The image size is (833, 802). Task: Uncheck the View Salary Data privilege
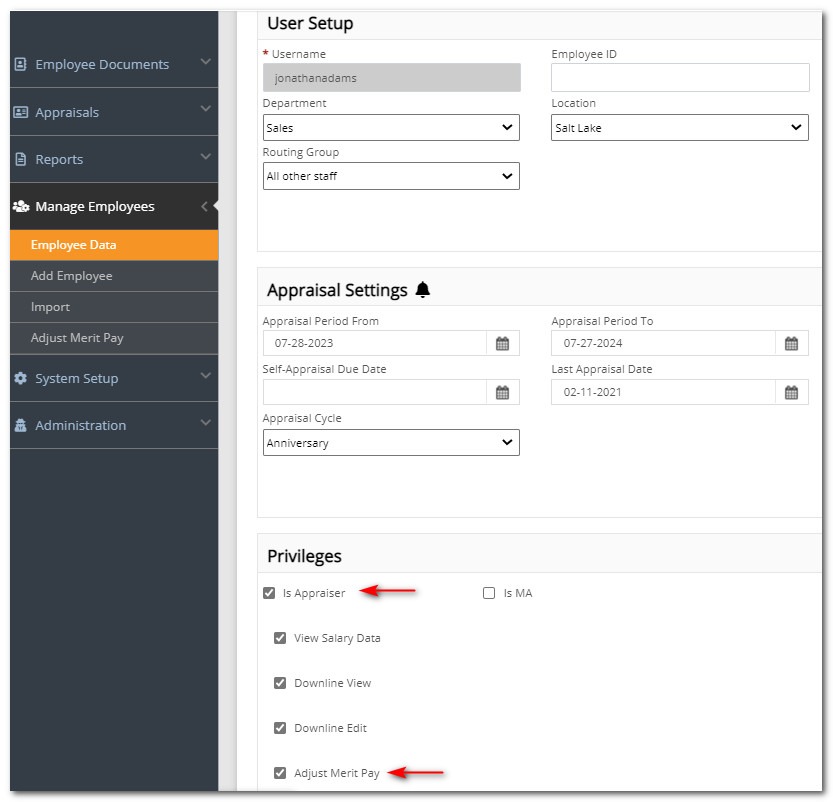pos(279,638)
